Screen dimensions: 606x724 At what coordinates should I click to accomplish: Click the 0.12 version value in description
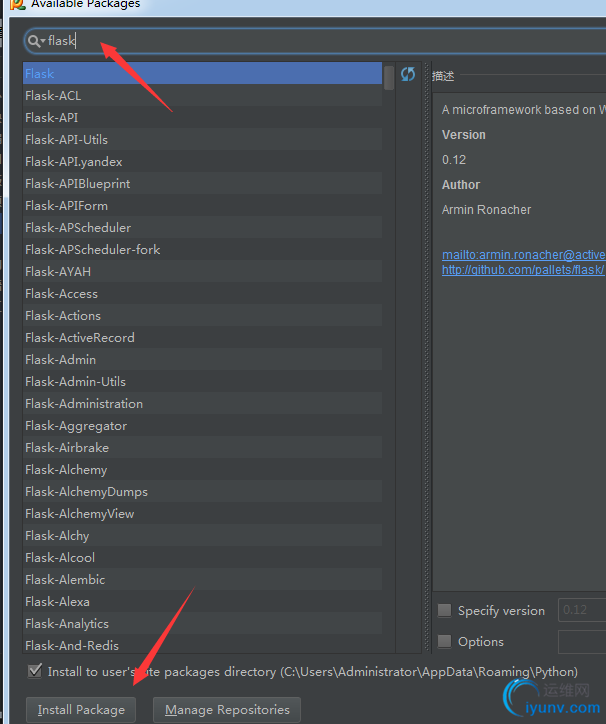click(x=454, y=160)
